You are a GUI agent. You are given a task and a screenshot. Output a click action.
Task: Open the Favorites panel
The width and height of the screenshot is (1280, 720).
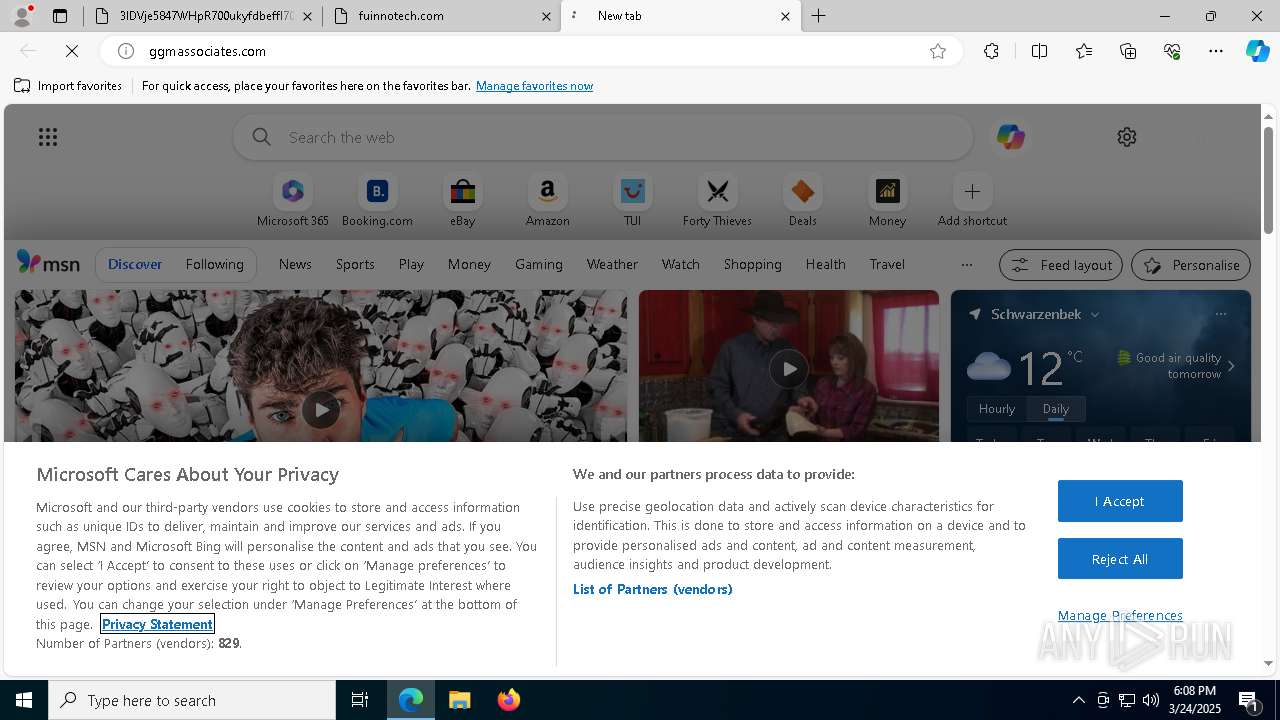tap(1084, 51)
